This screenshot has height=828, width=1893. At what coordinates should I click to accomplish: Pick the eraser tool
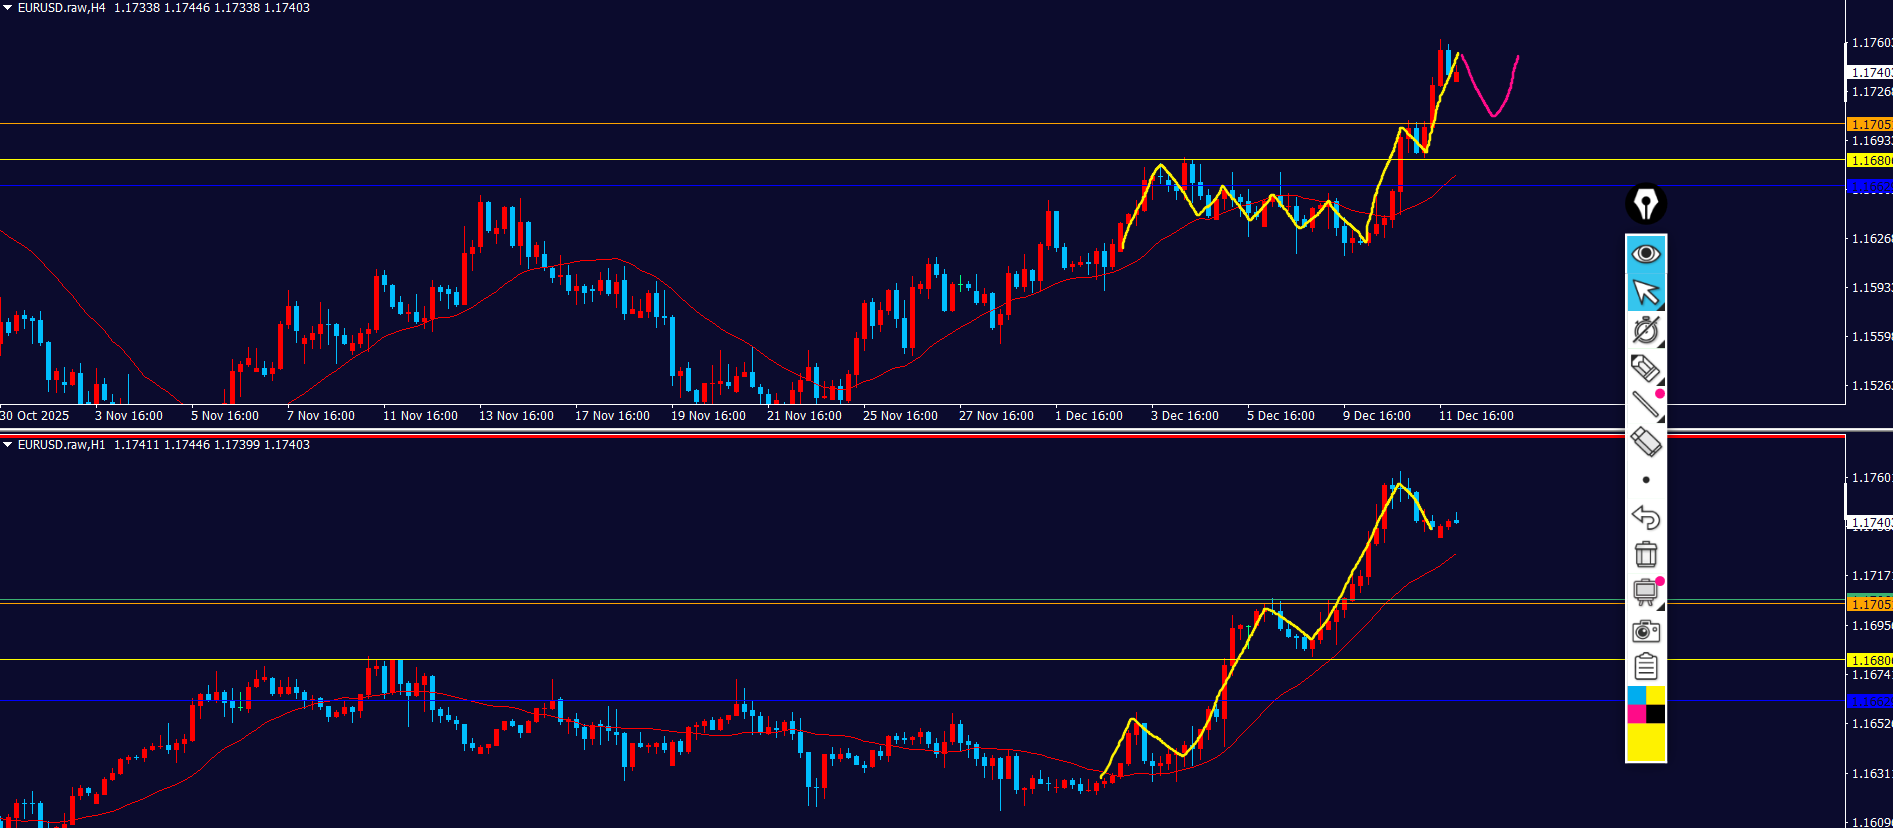1645,442
